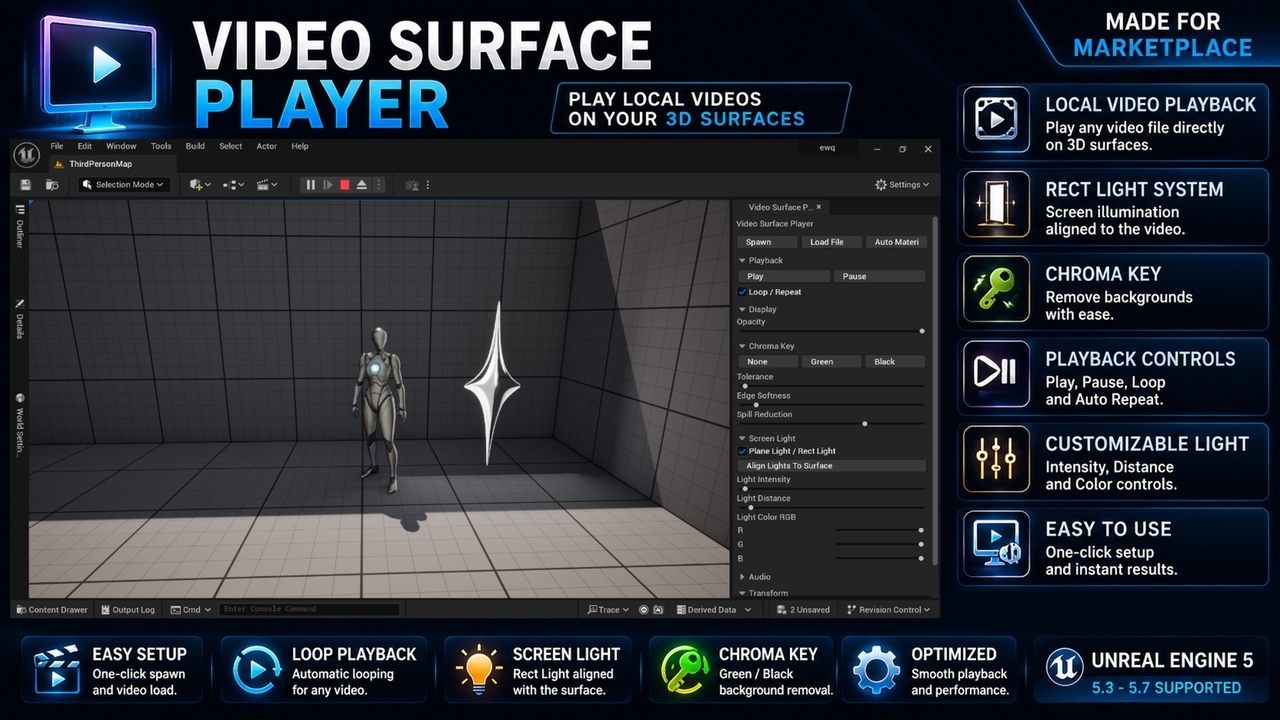This screenshot has width=1280, height=720.
Task: Open the Actor menu
Action: click(266, 146)
